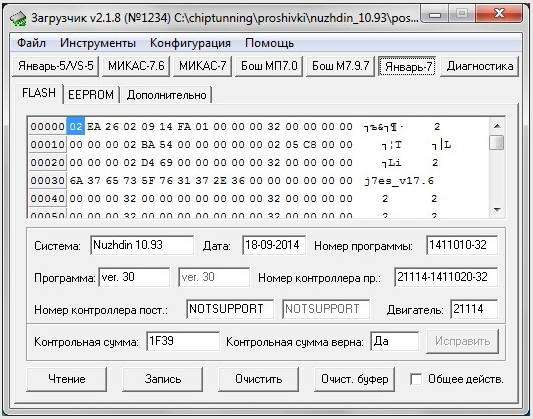
Task: Click the Чтение button
Action: (x=67, y=379)
